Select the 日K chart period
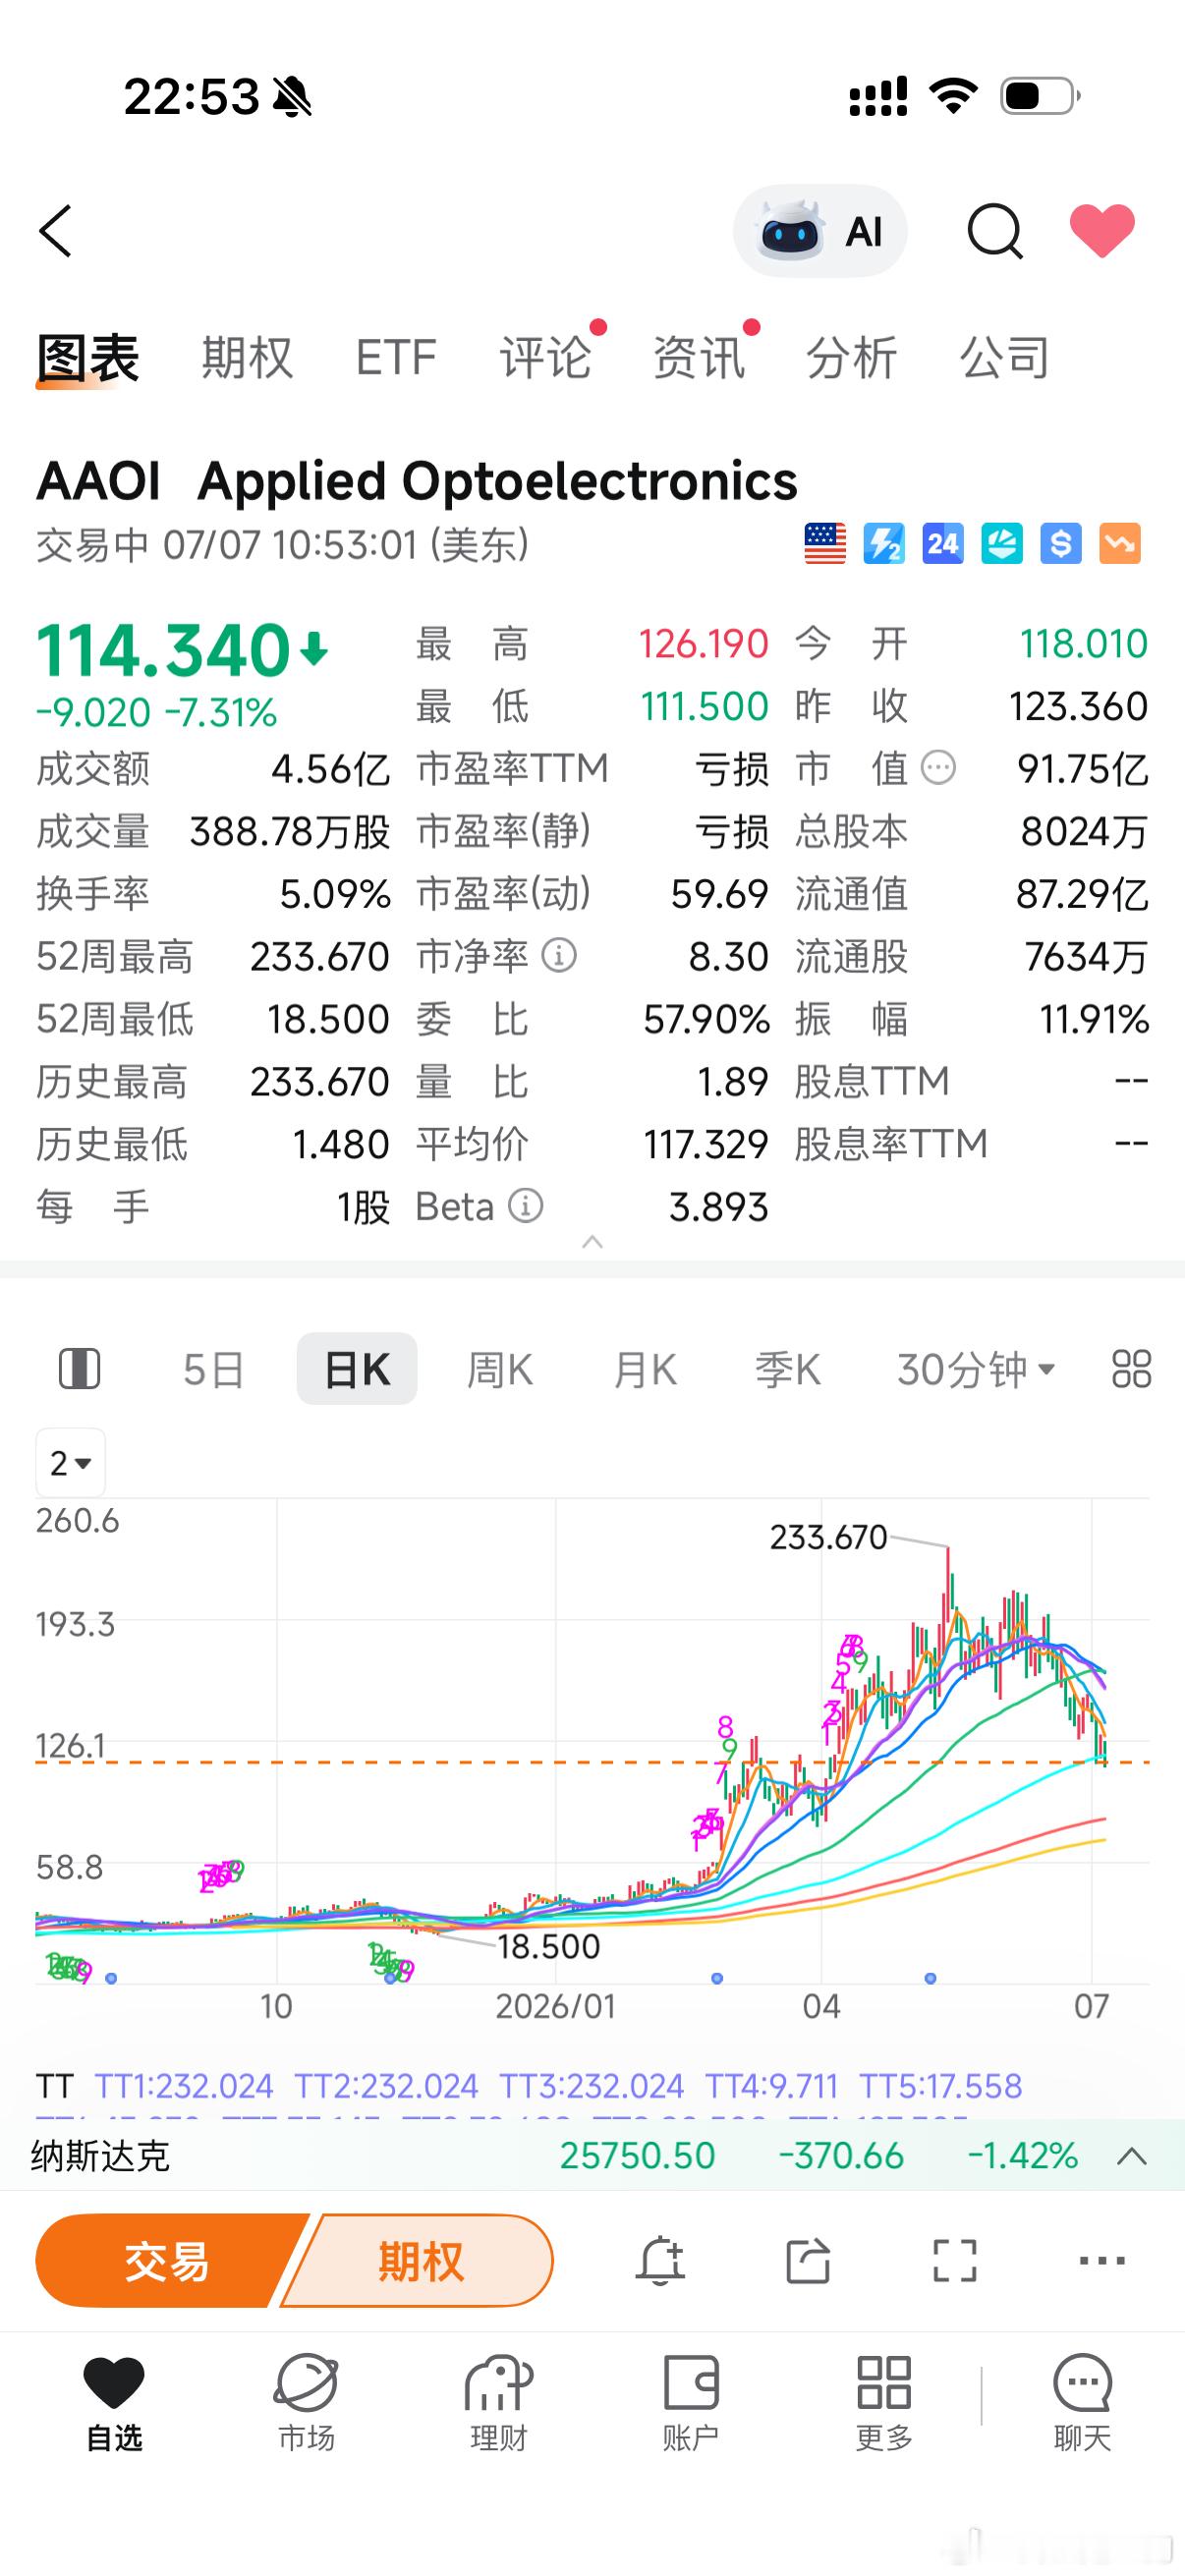The height and width of the screenshot is (2576, 1185). click(x=357, y=1369)
